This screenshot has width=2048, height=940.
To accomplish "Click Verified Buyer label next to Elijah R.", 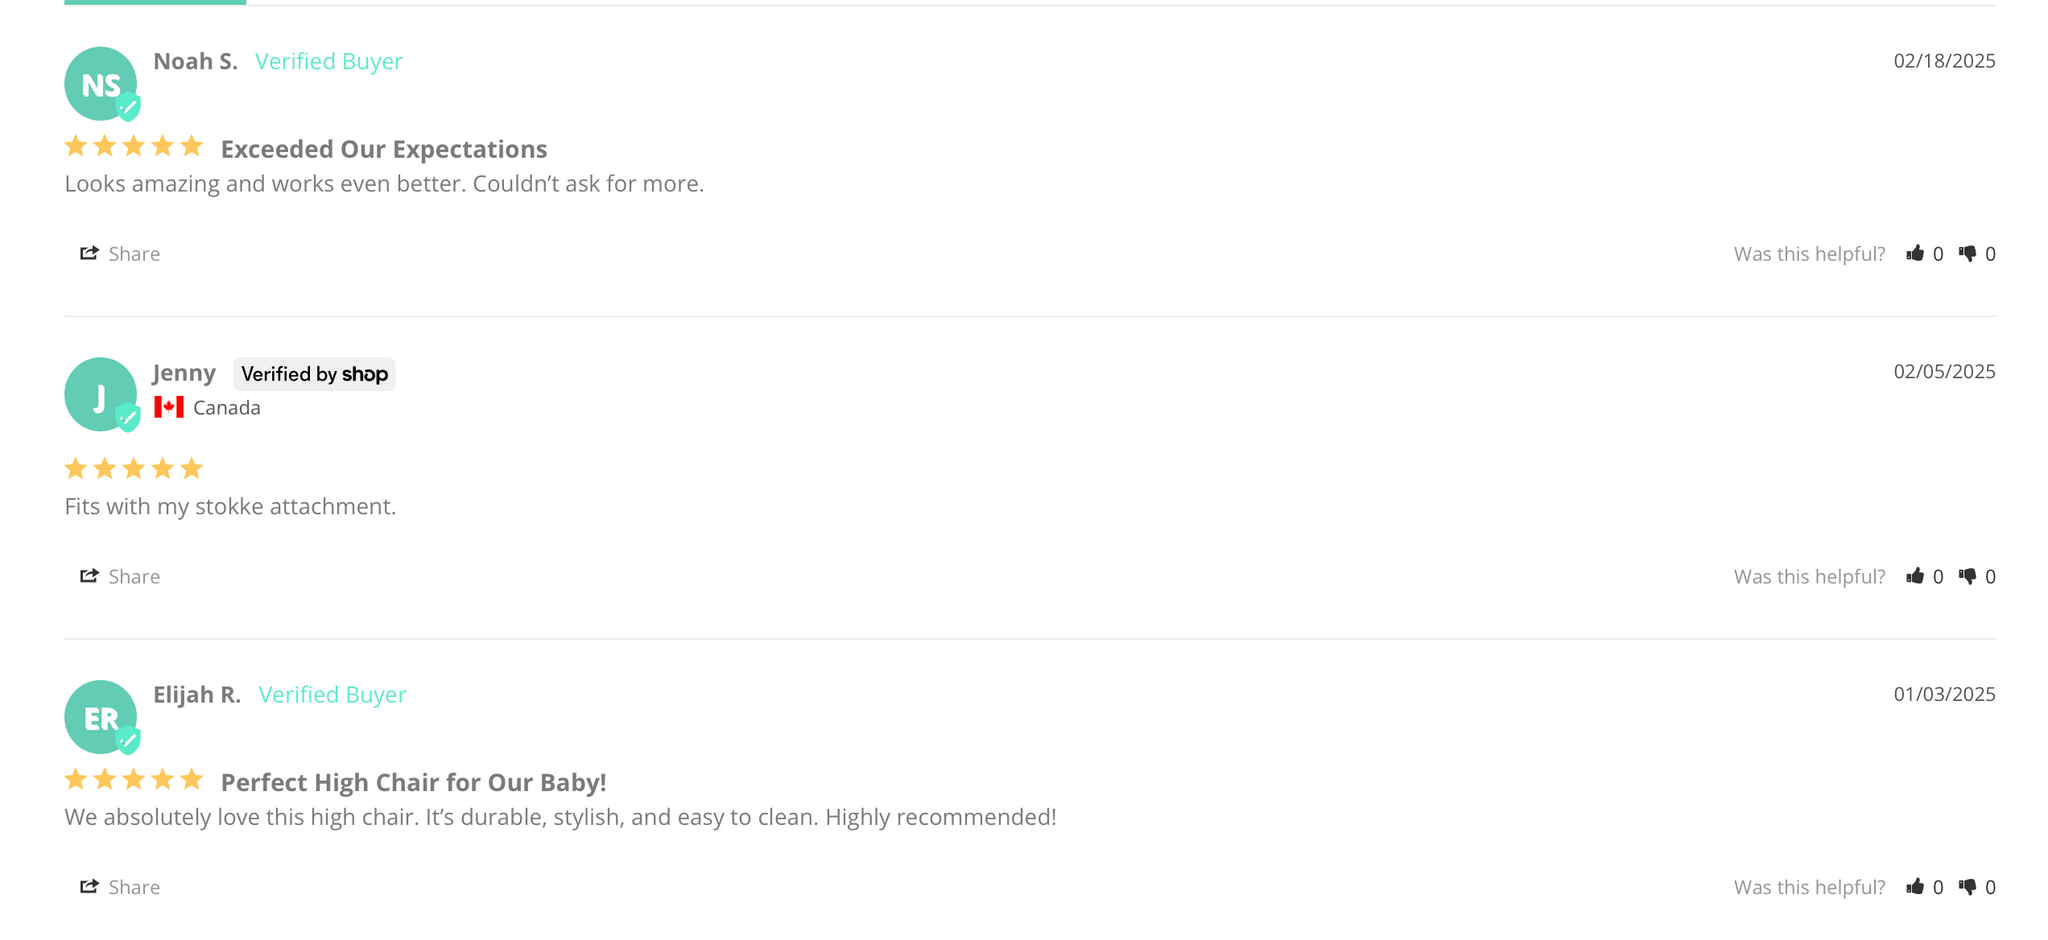I will 332,694.
